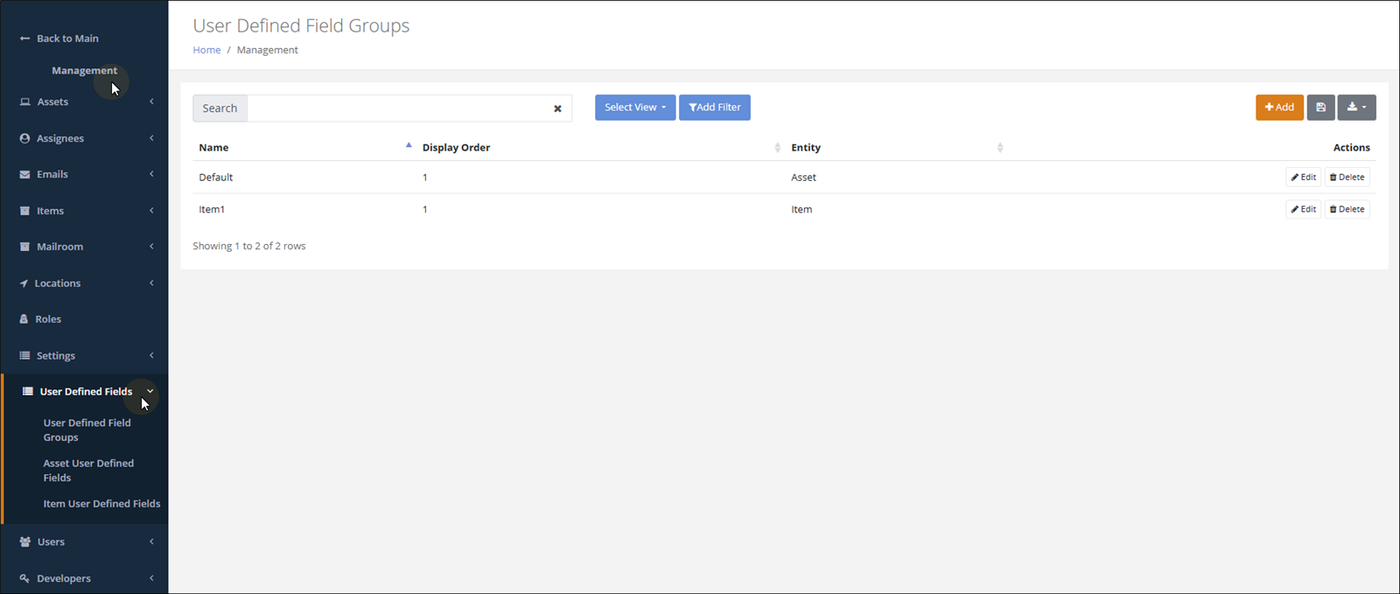This screenshot has width=1400, height=594.
Task: Click the User Defined Fields list icon
Action: coord(28,391)
